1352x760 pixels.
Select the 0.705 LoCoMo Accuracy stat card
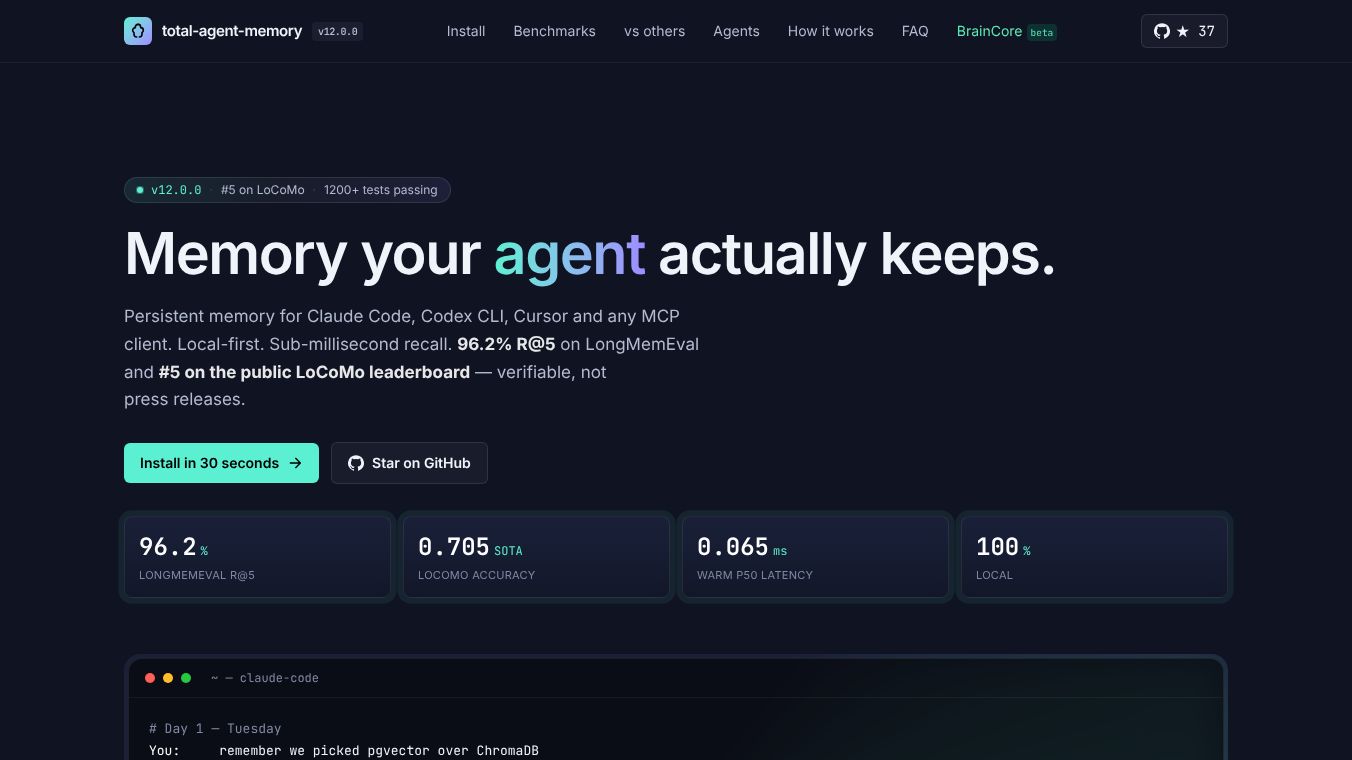[x=536, y=557]
